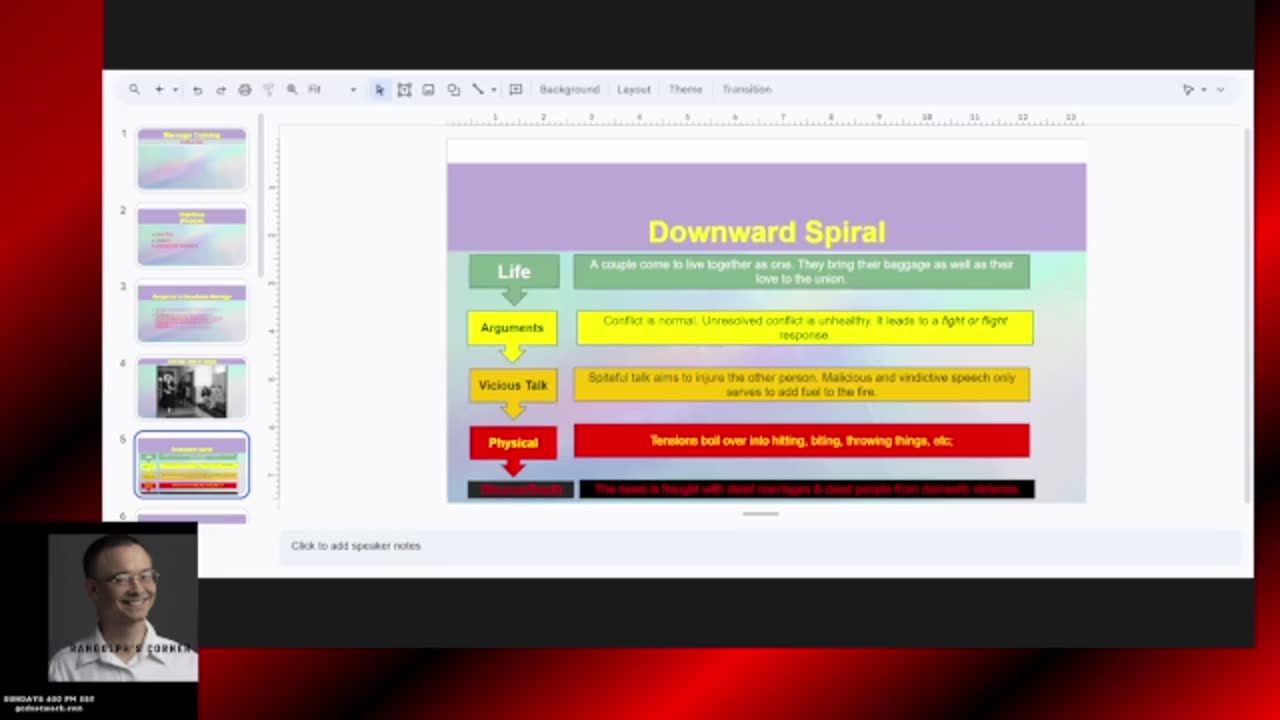Click the red Physical box

(513, 442)
